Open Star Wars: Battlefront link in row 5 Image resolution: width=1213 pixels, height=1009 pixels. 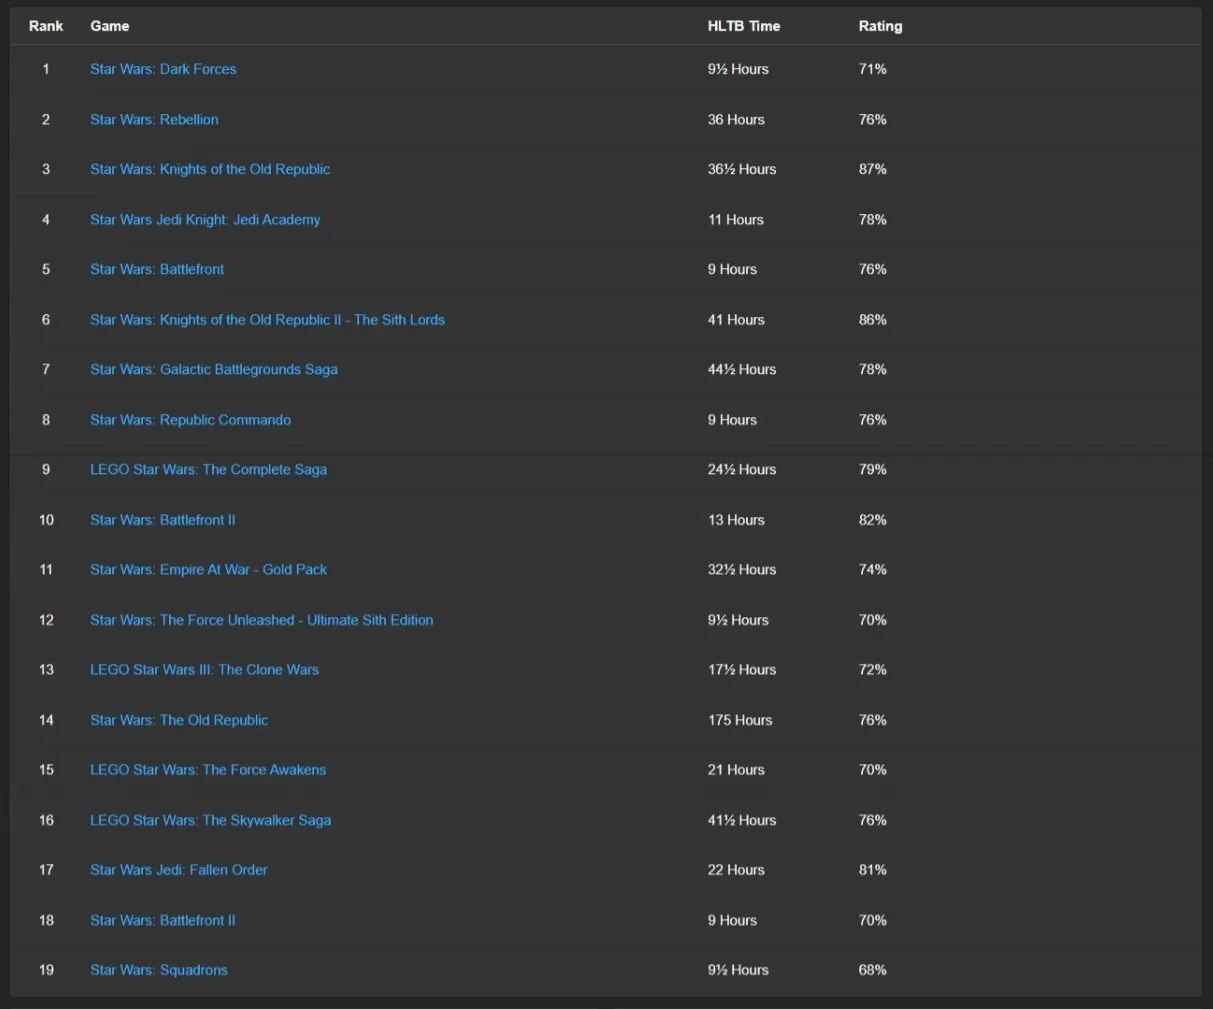157,269
